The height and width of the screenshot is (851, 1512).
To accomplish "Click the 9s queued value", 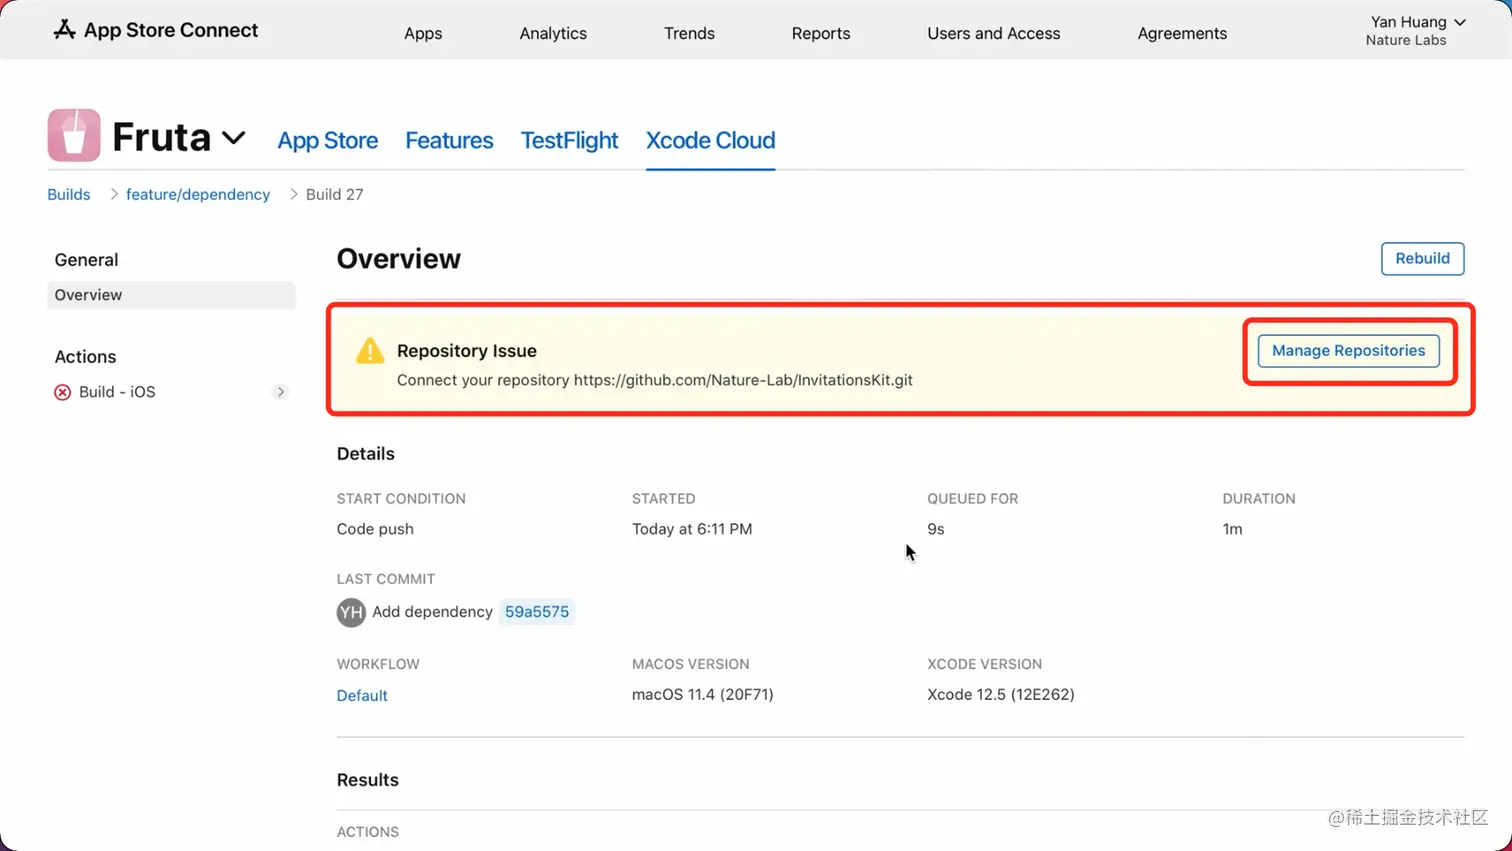I will pyautogui.click(x=936, y=529).
